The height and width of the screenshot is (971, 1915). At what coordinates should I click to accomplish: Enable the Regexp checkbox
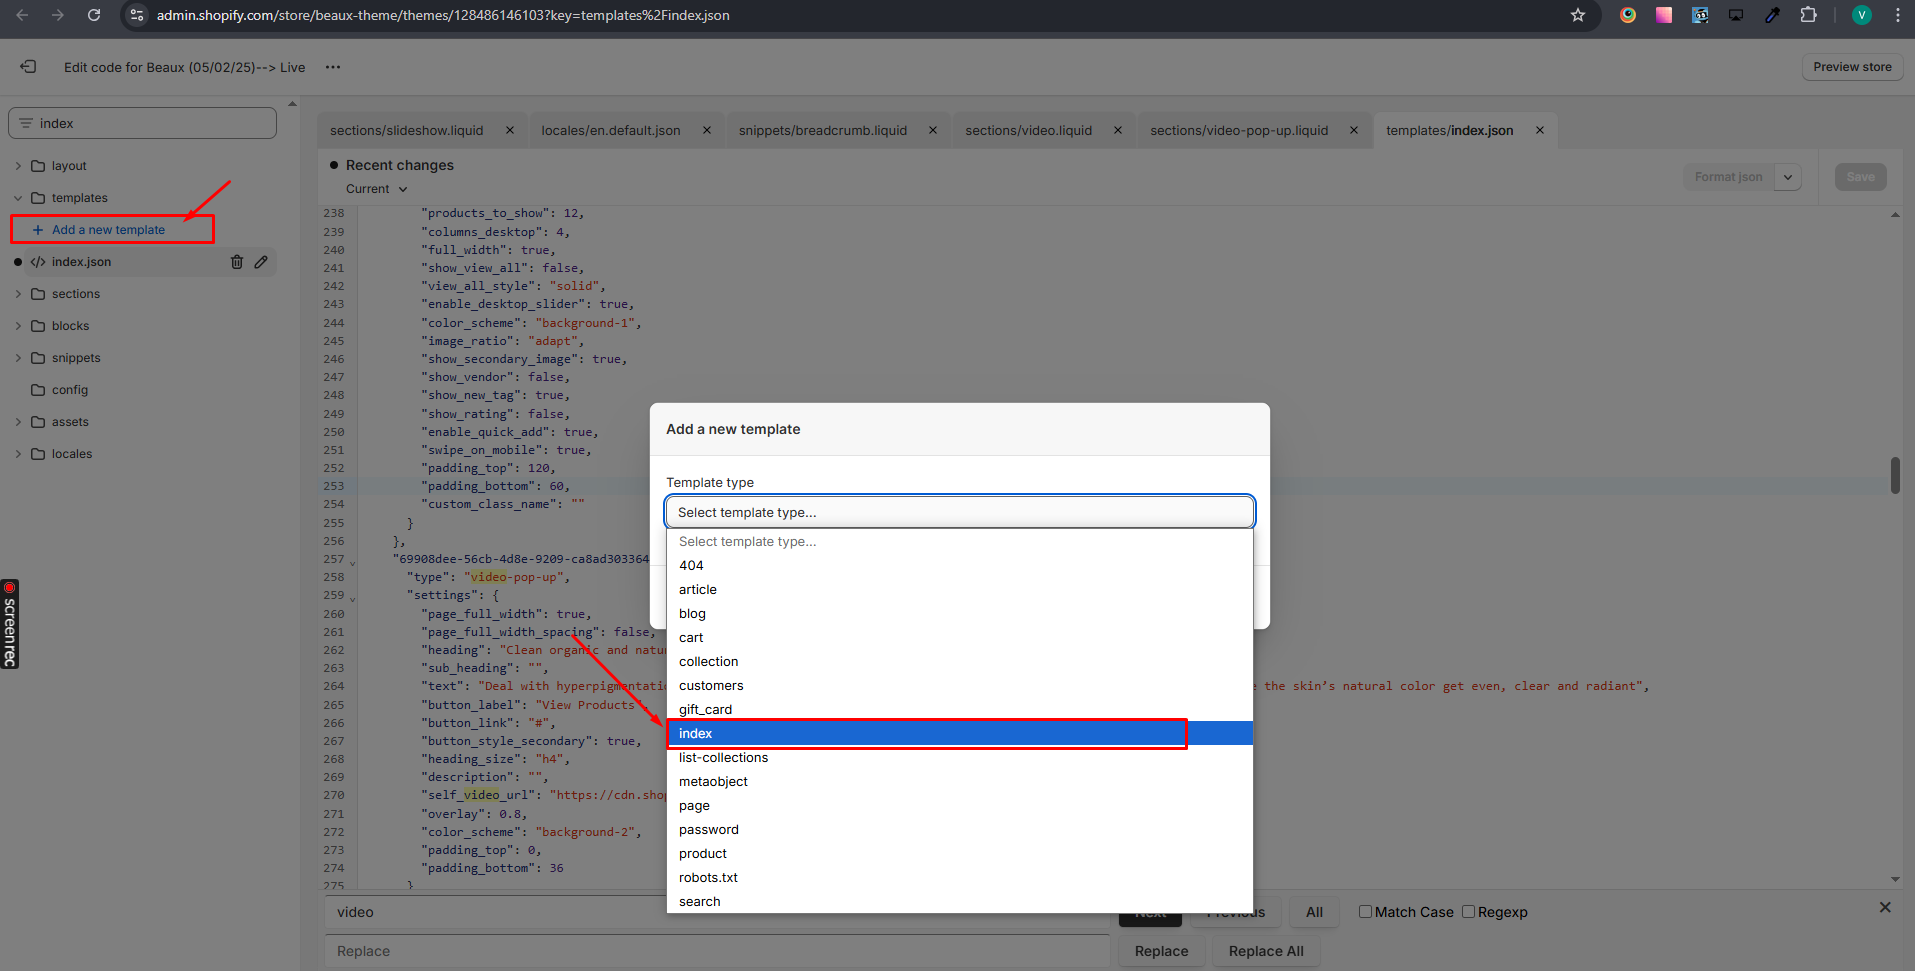point(1468,912)
